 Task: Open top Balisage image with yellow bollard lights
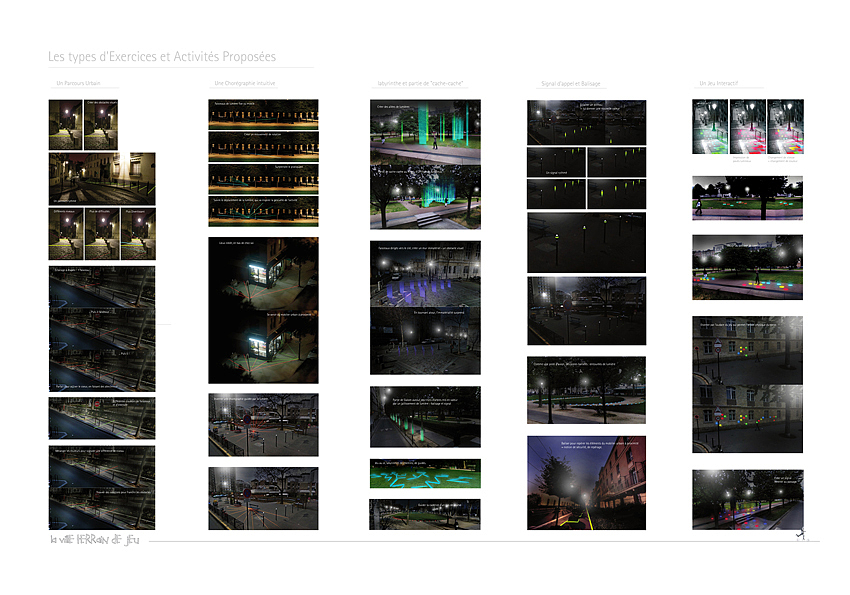coord(587,122)
